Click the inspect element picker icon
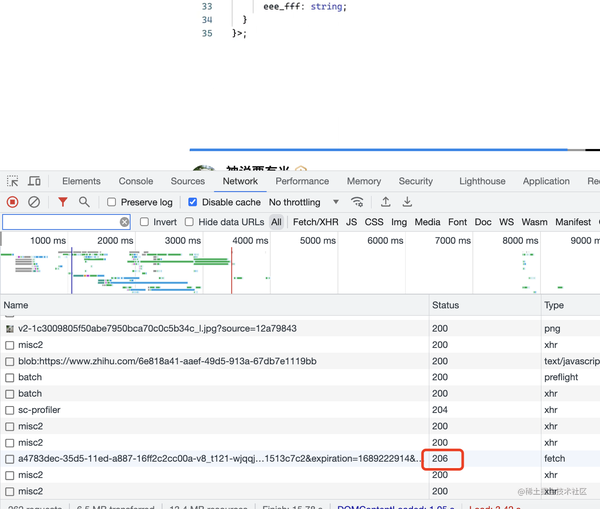 point(13,181)
